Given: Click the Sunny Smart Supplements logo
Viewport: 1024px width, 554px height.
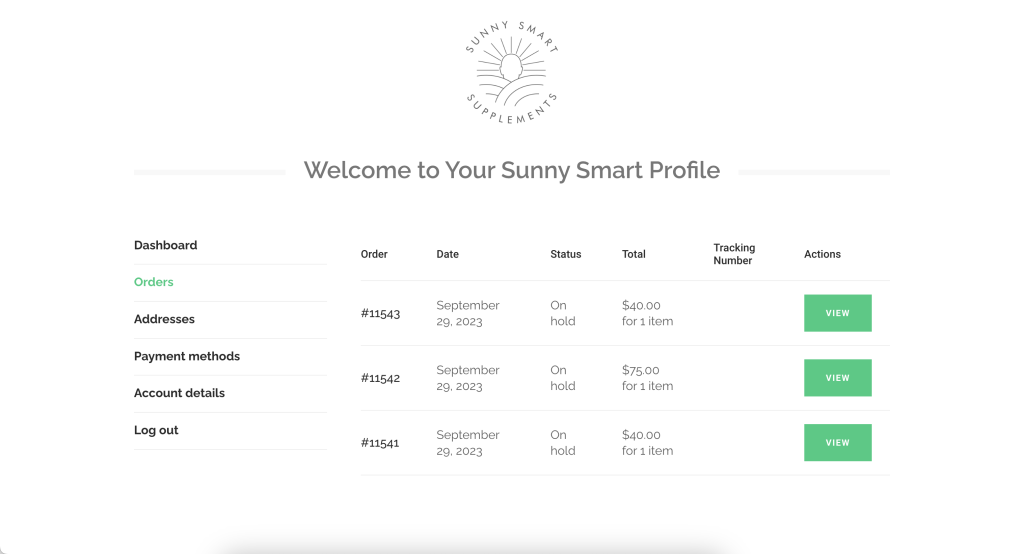Looking at the screenshot, I should 511,73.
